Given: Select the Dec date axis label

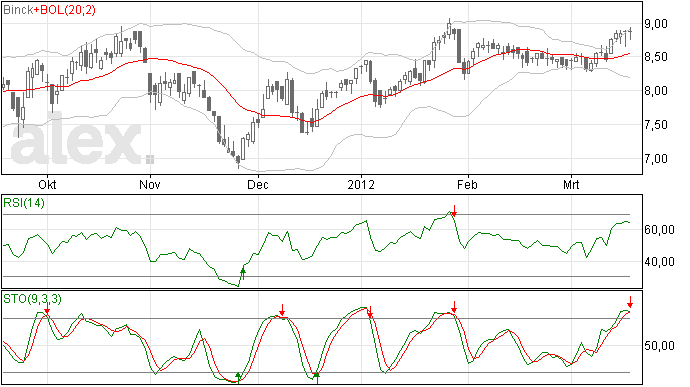Looking at the screenshot, I should pyautogui.click(x=258, y=184).
